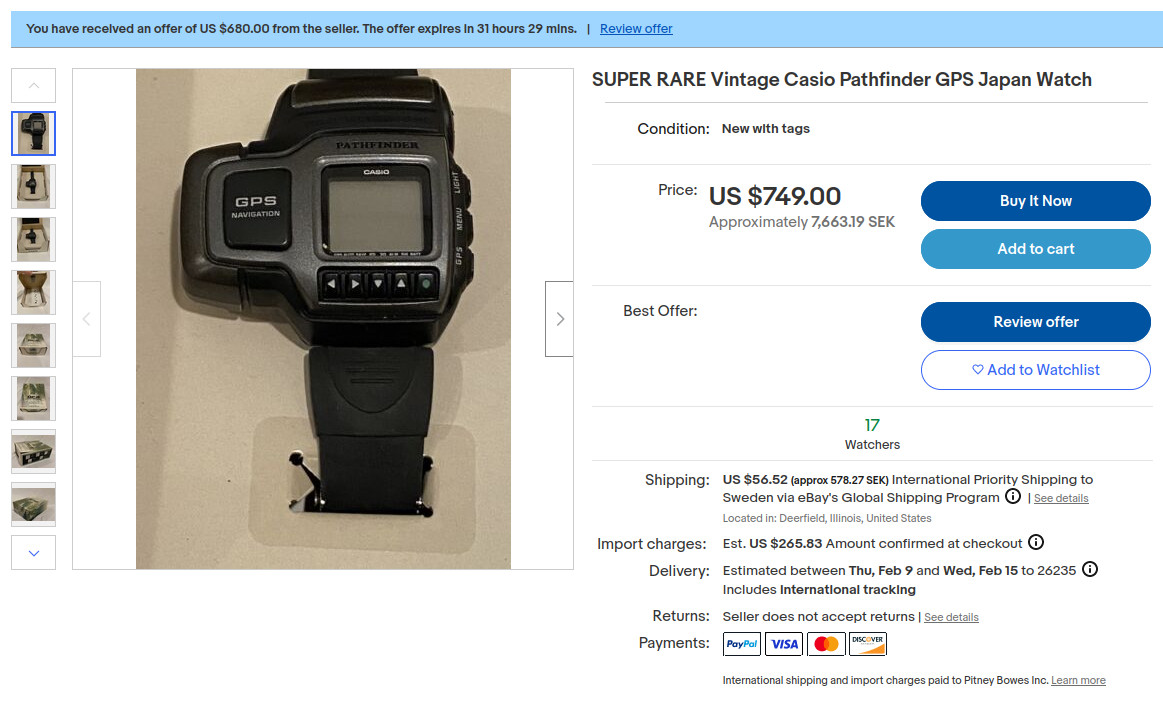Click the Discover payment icon
Image resolution: width=1163 pixels, height=701 pixels.
868,644
